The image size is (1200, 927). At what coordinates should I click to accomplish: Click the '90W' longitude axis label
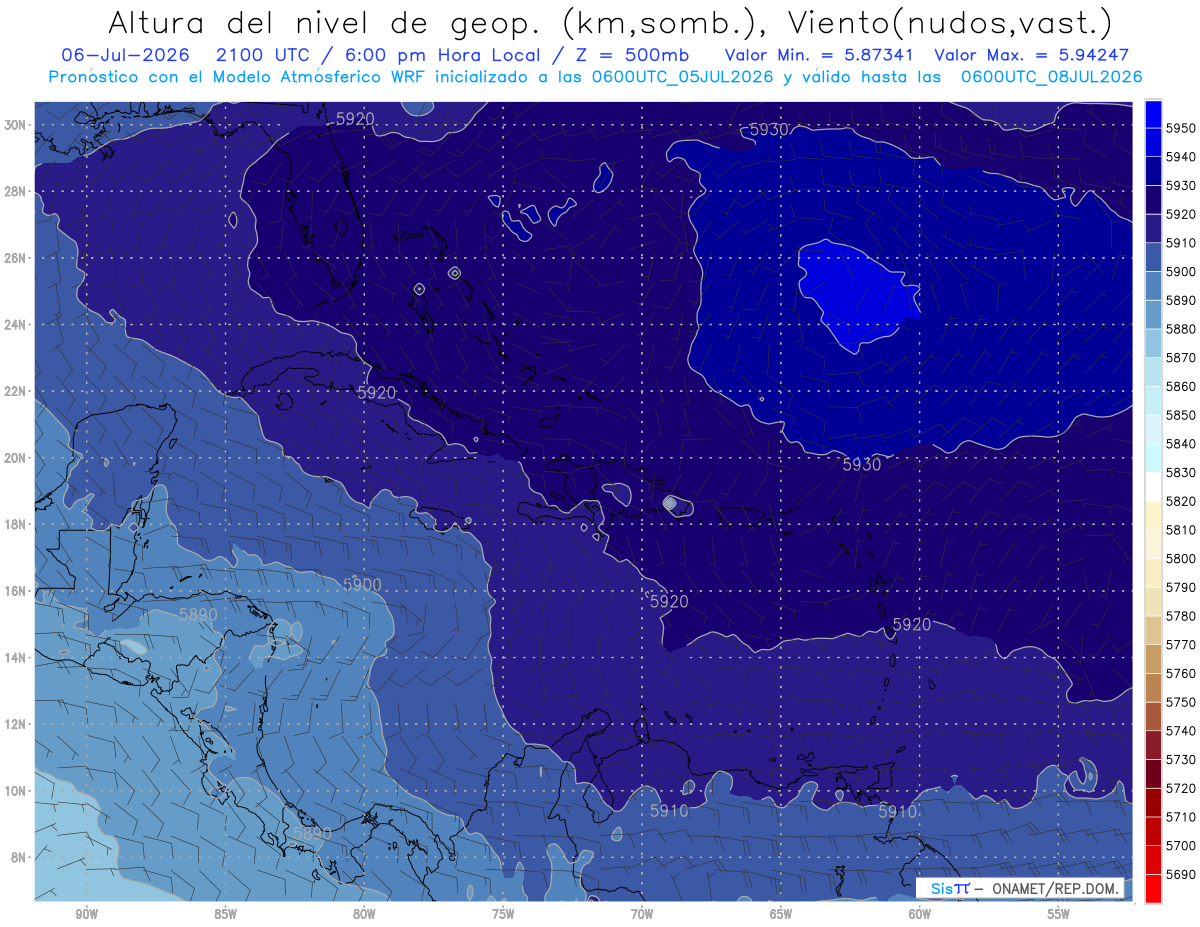(x=86, y=913)
